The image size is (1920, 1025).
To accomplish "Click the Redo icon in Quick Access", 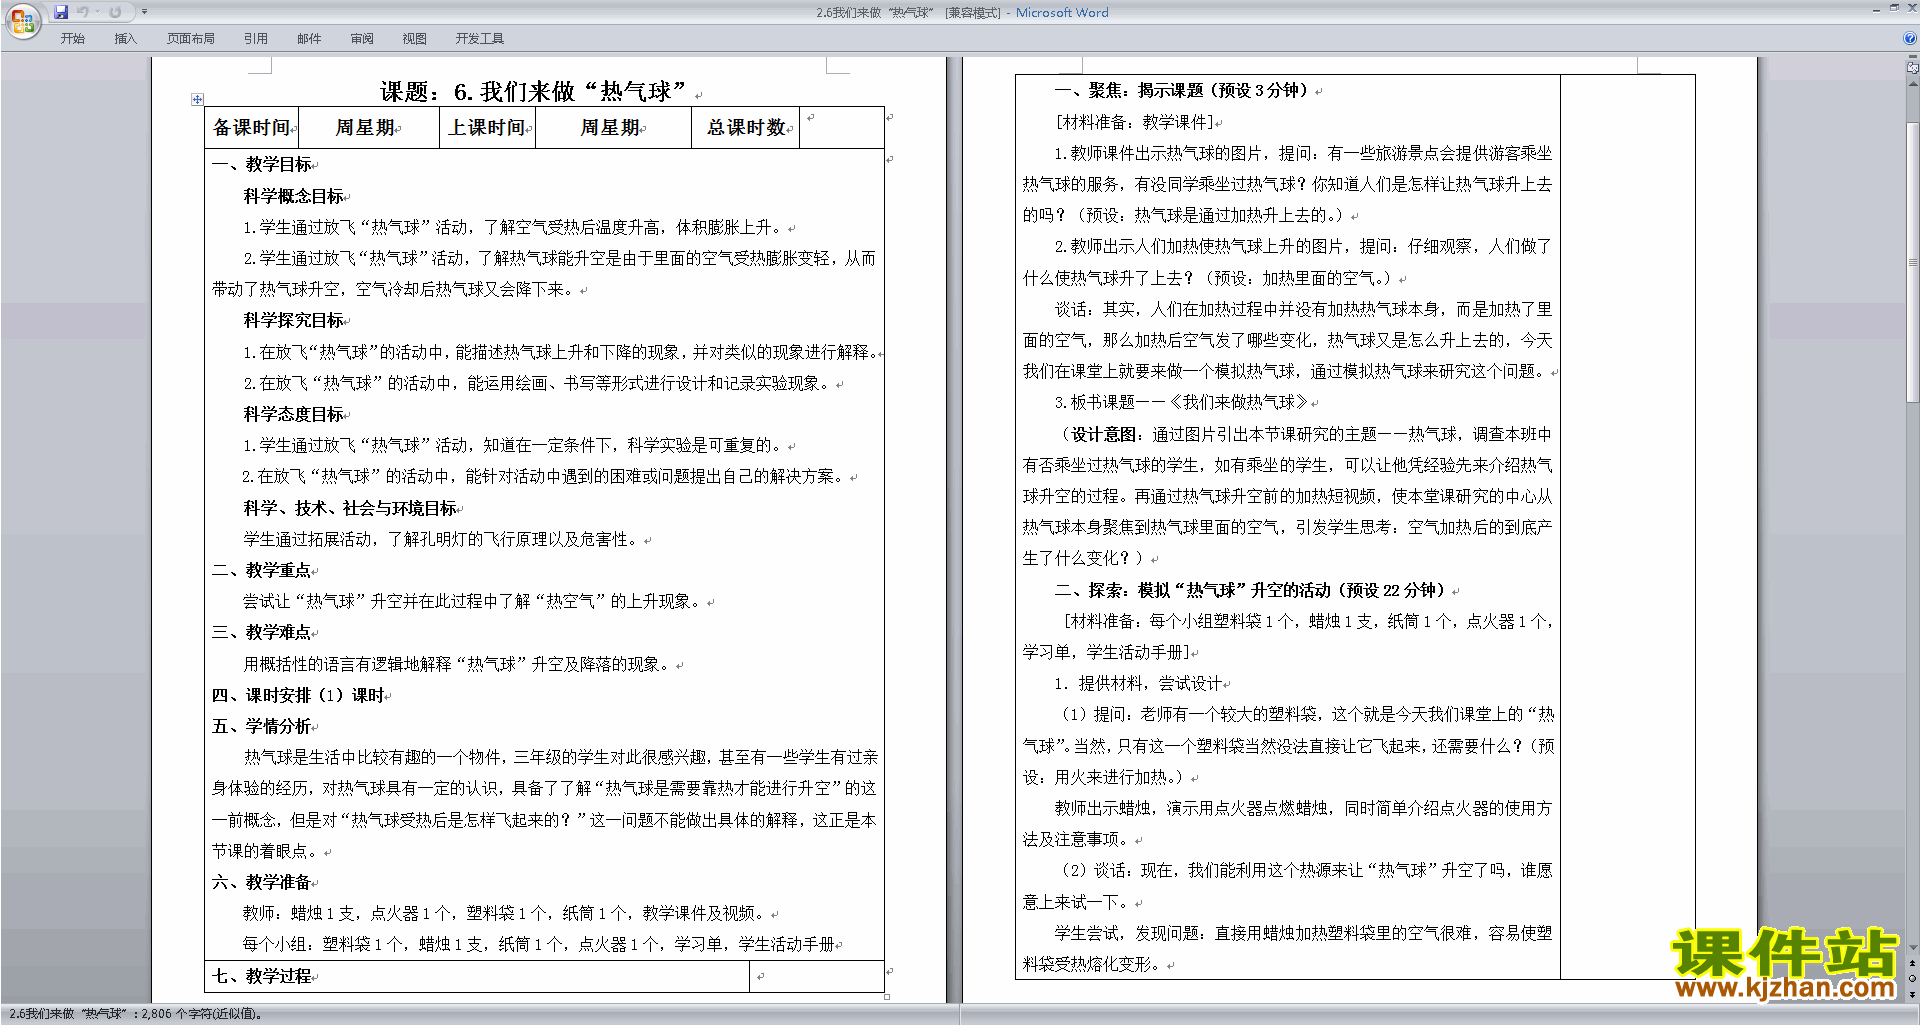I will coord(115,12).
